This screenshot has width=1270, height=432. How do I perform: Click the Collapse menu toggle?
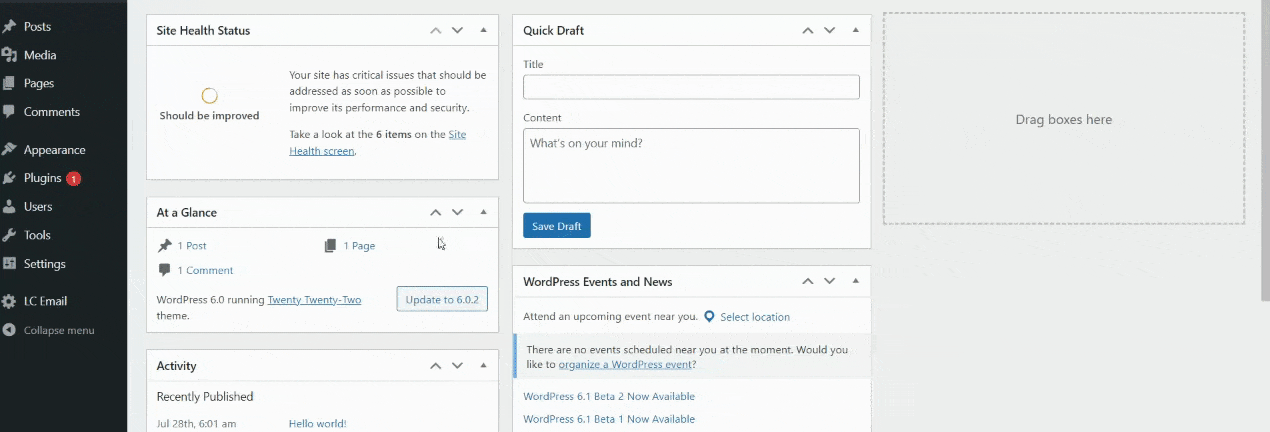click(58, 330)
